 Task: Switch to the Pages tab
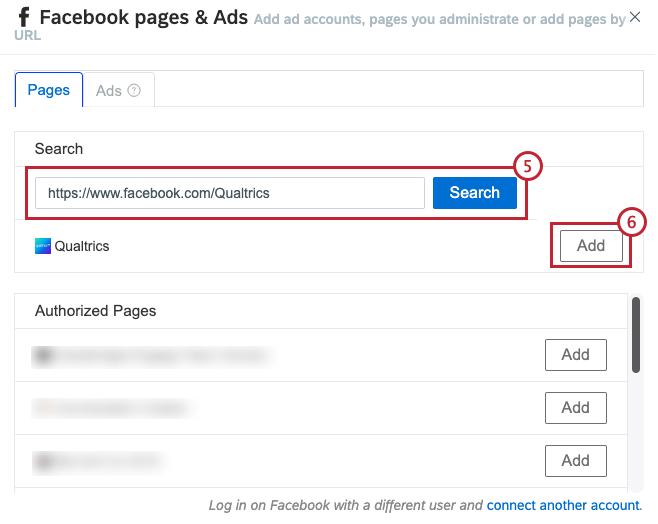point(49,90)
